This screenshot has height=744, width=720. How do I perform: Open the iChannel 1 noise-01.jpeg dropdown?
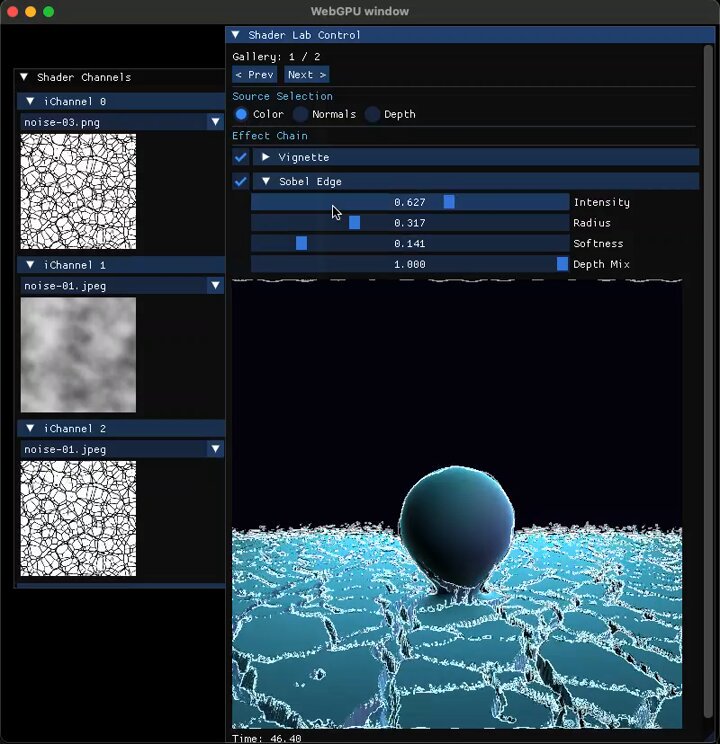(x=122, y=286)
